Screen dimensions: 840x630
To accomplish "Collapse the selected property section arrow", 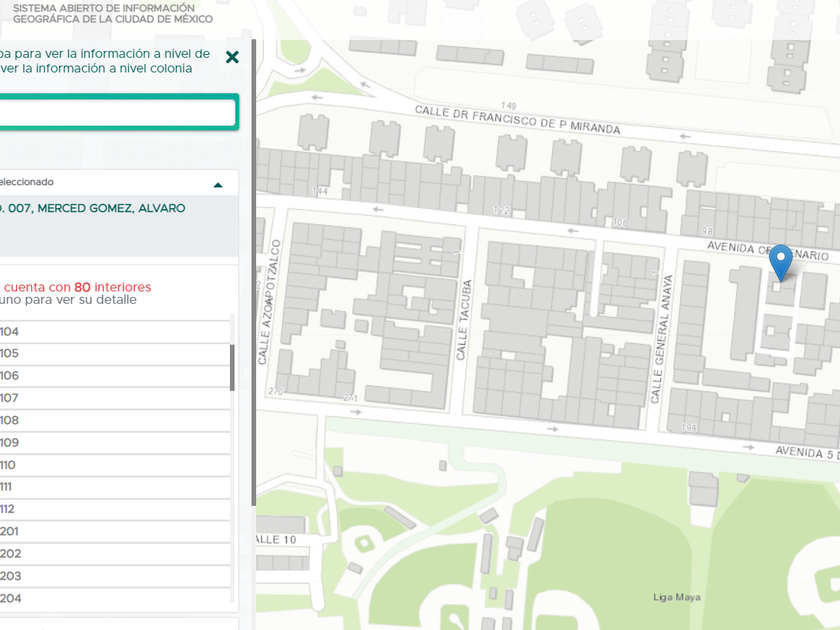I will tap(218, 185).
